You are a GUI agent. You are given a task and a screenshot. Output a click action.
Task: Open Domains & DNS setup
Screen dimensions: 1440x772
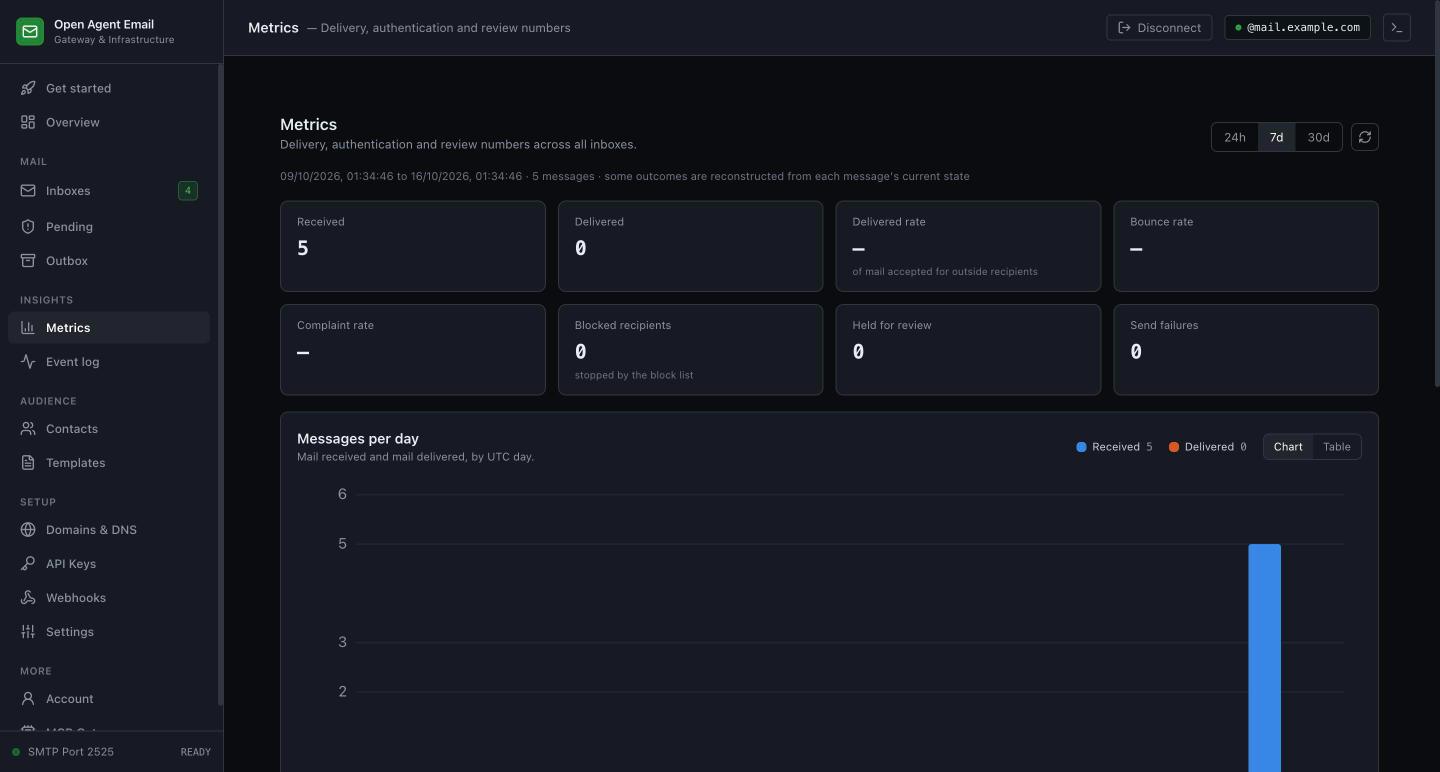pyautogui.click(x=109, y=529)
